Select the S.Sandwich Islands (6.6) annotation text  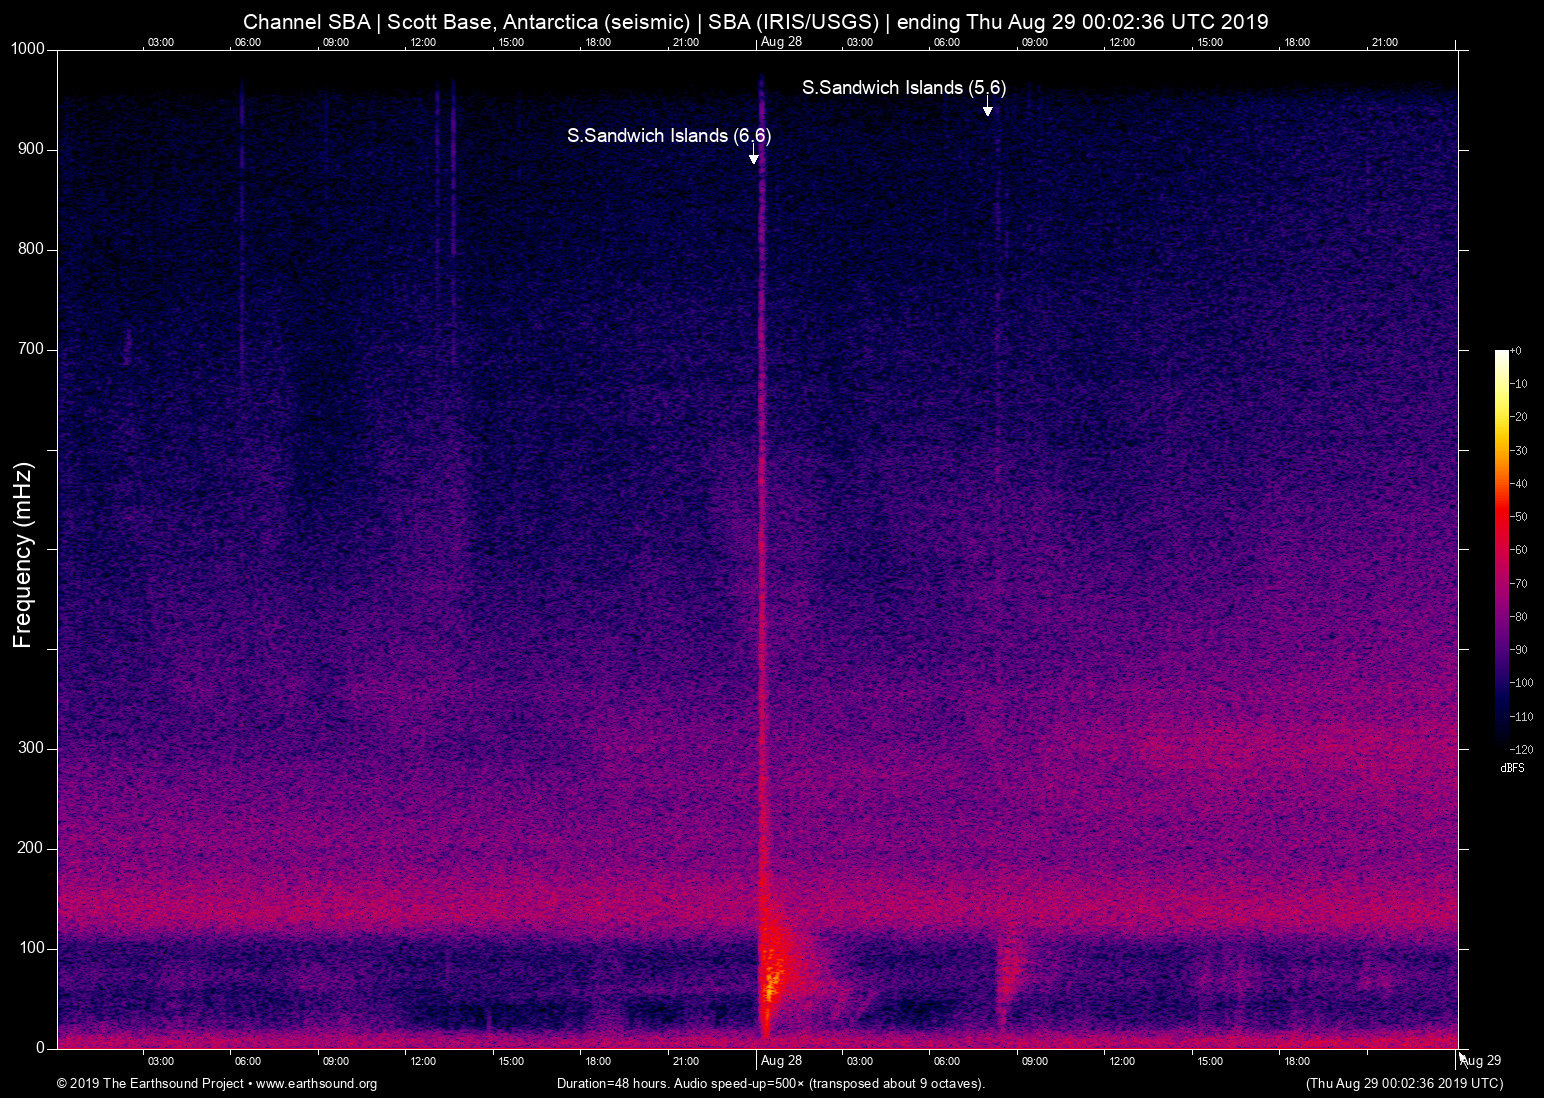click(x=668, y=136)
